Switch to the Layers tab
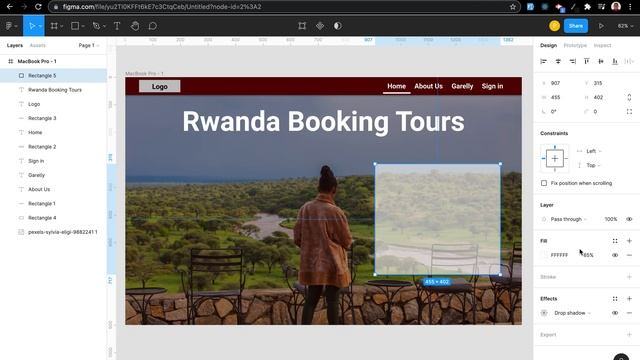 15,45
